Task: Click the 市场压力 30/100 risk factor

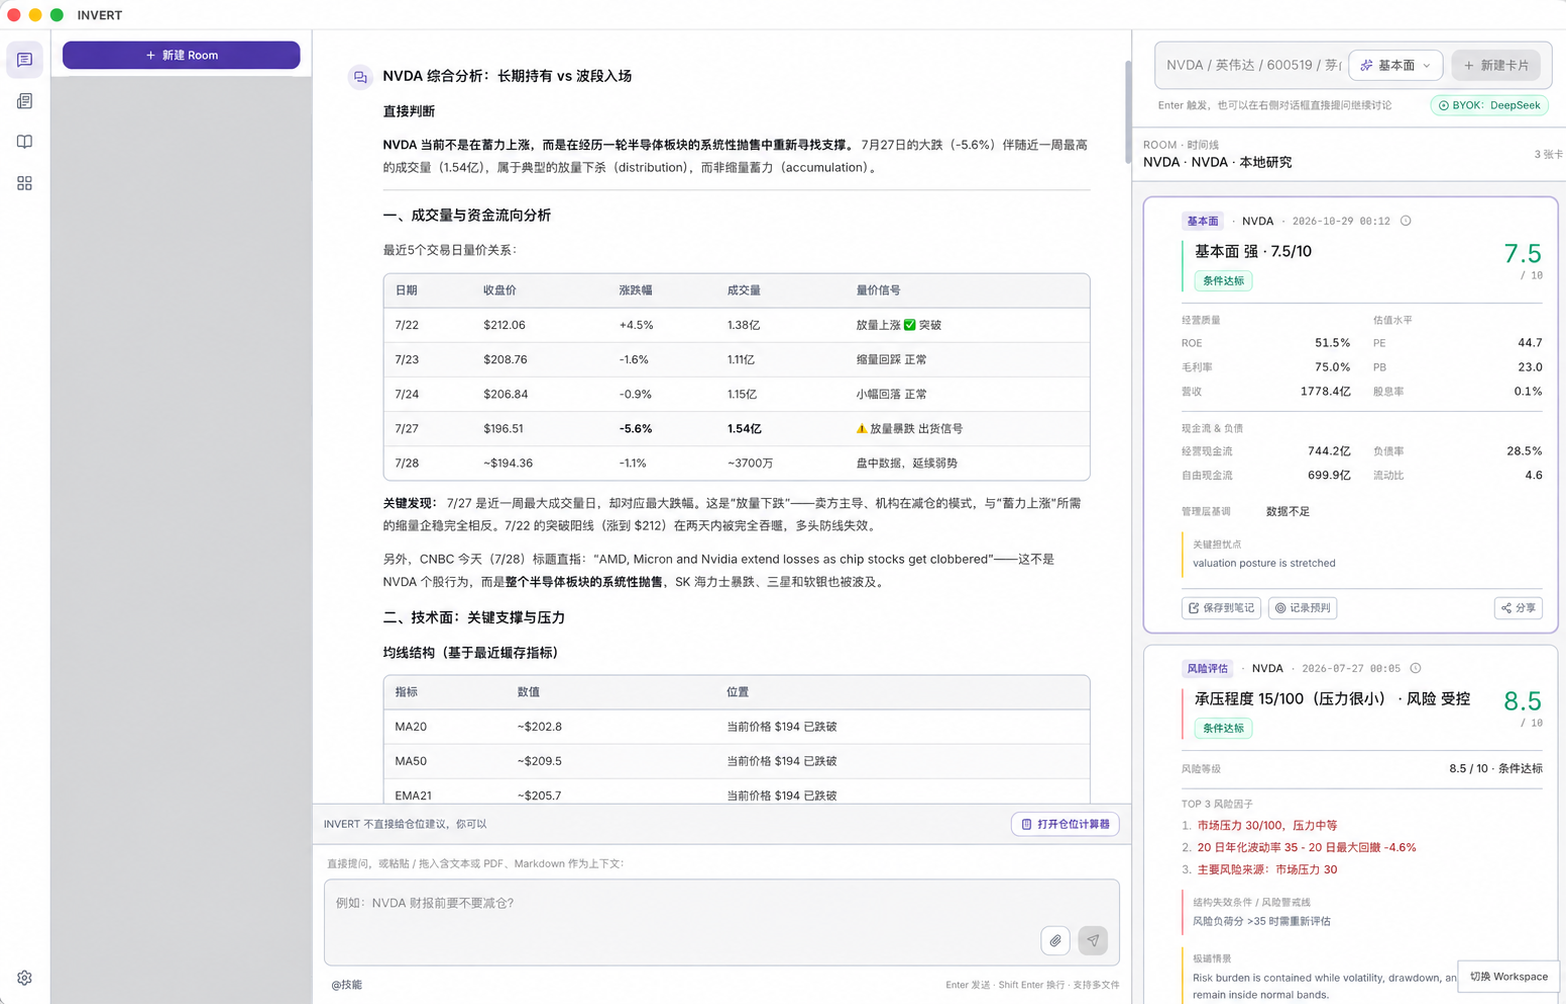Action: [x=1267, y=825]
